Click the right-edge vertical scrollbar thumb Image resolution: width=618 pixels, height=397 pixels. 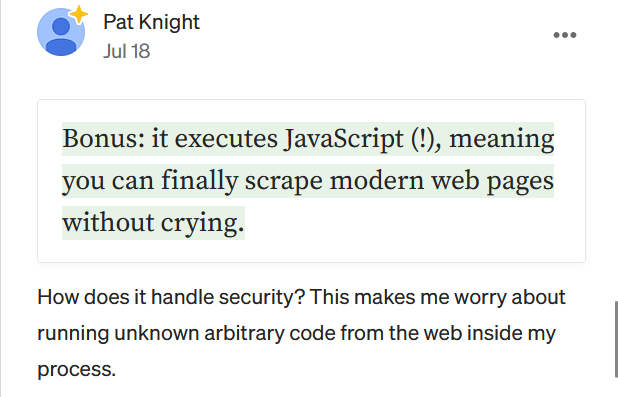pos(615,339)
